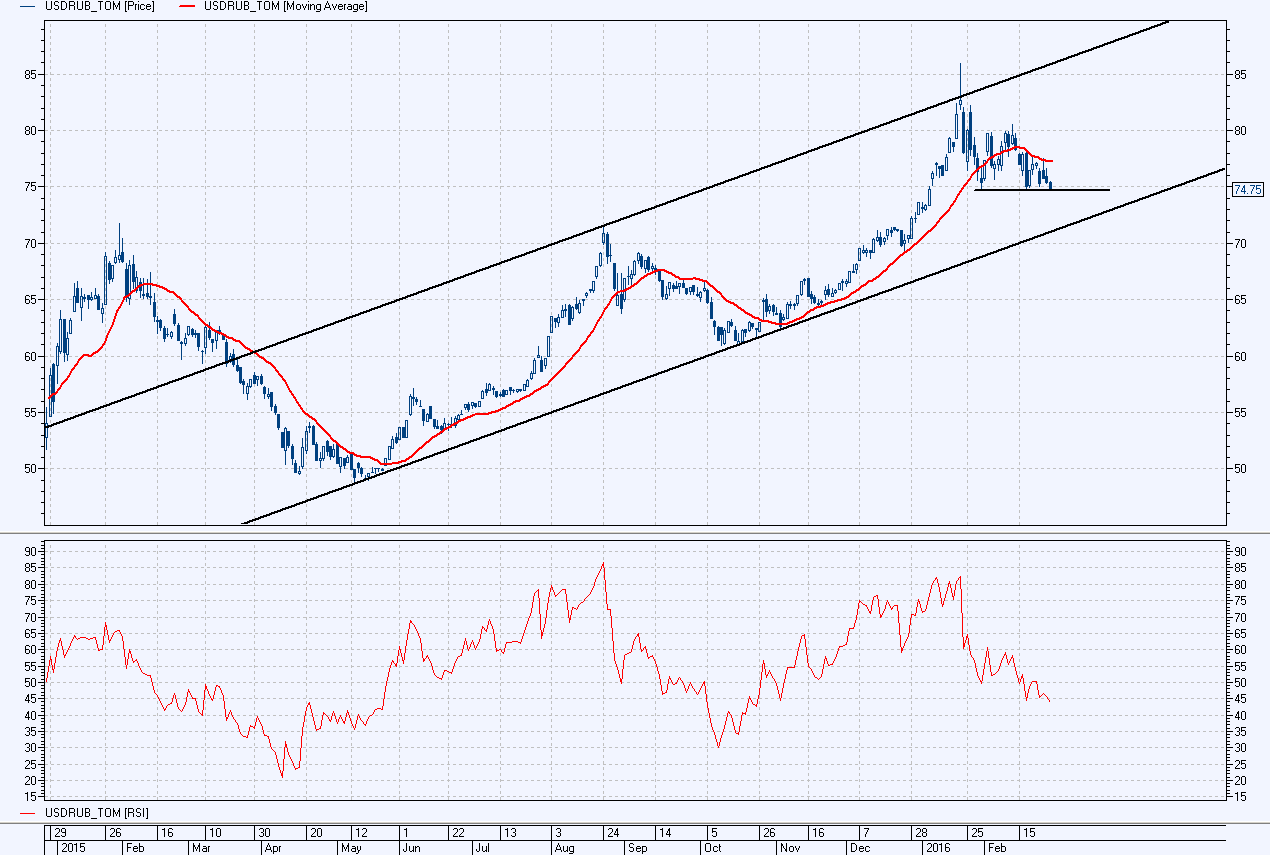Click the date tick labeled 13
This screenshot has height=855, width=1270.
point(508,832)
